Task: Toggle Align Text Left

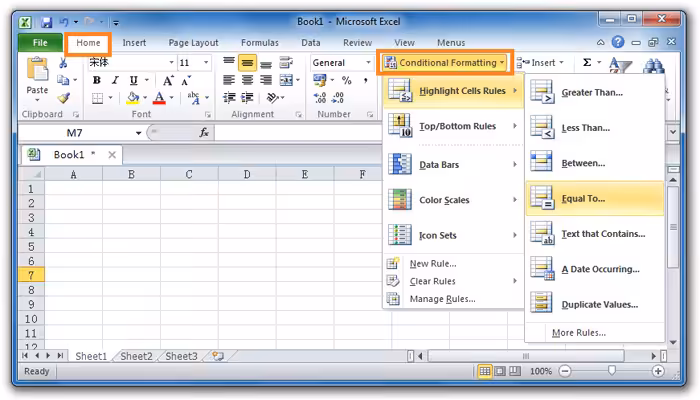Action: 229,80
